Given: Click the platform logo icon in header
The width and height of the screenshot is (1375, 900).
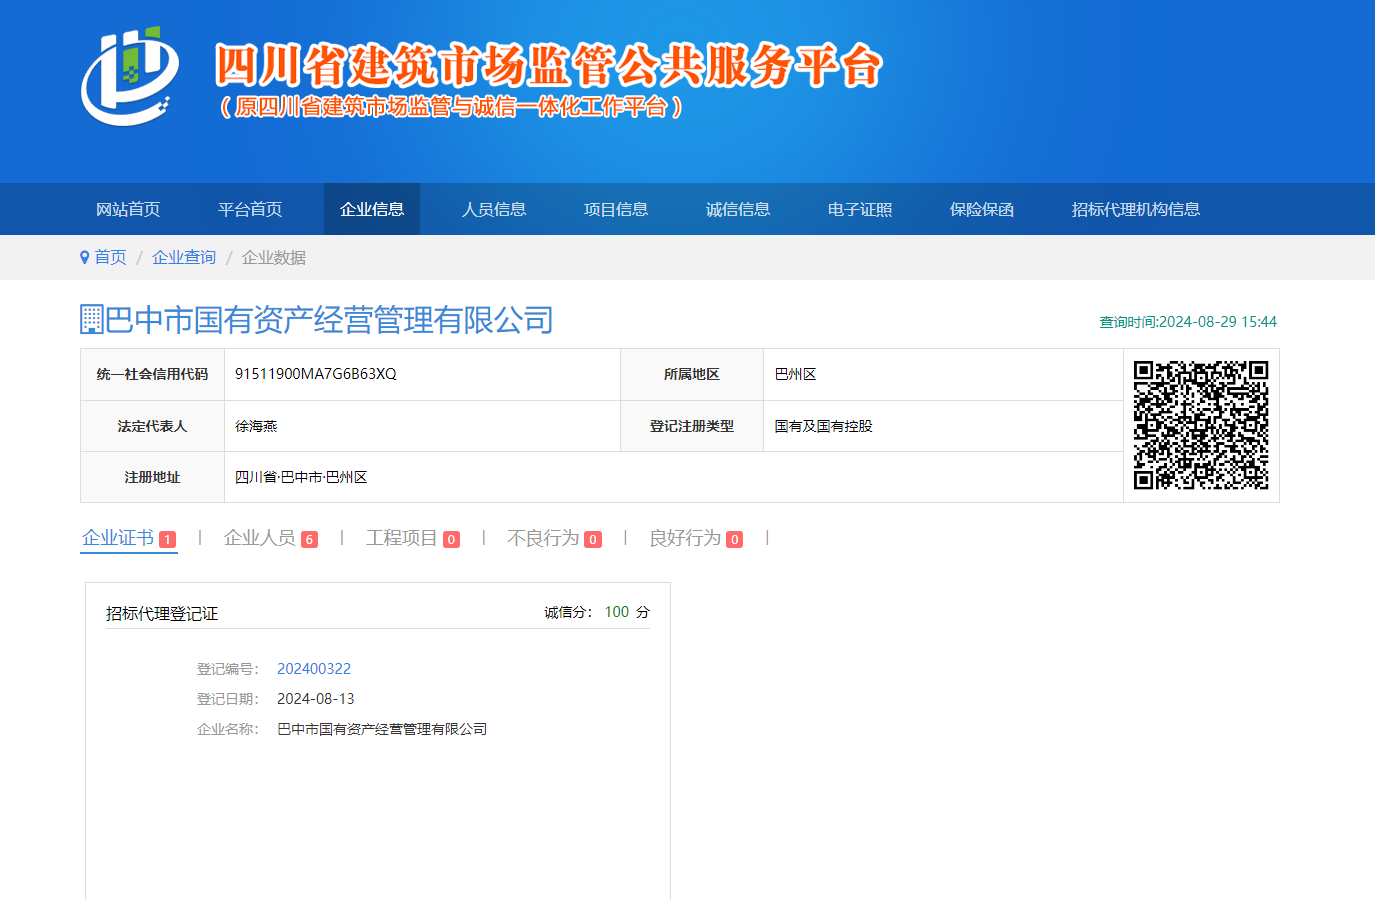Looking at the screenshot, I should 130,76.
